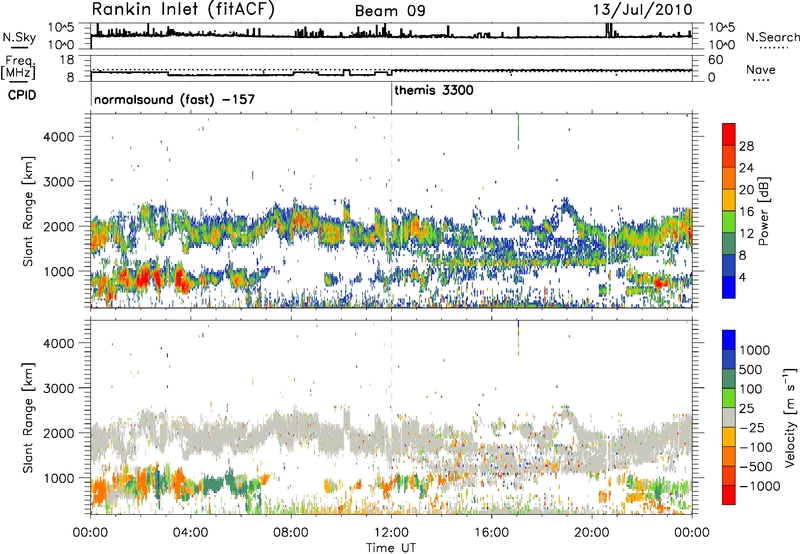800x554 pixels.
Task: Click the "Time UT" axis title
Action: [391, 547]
